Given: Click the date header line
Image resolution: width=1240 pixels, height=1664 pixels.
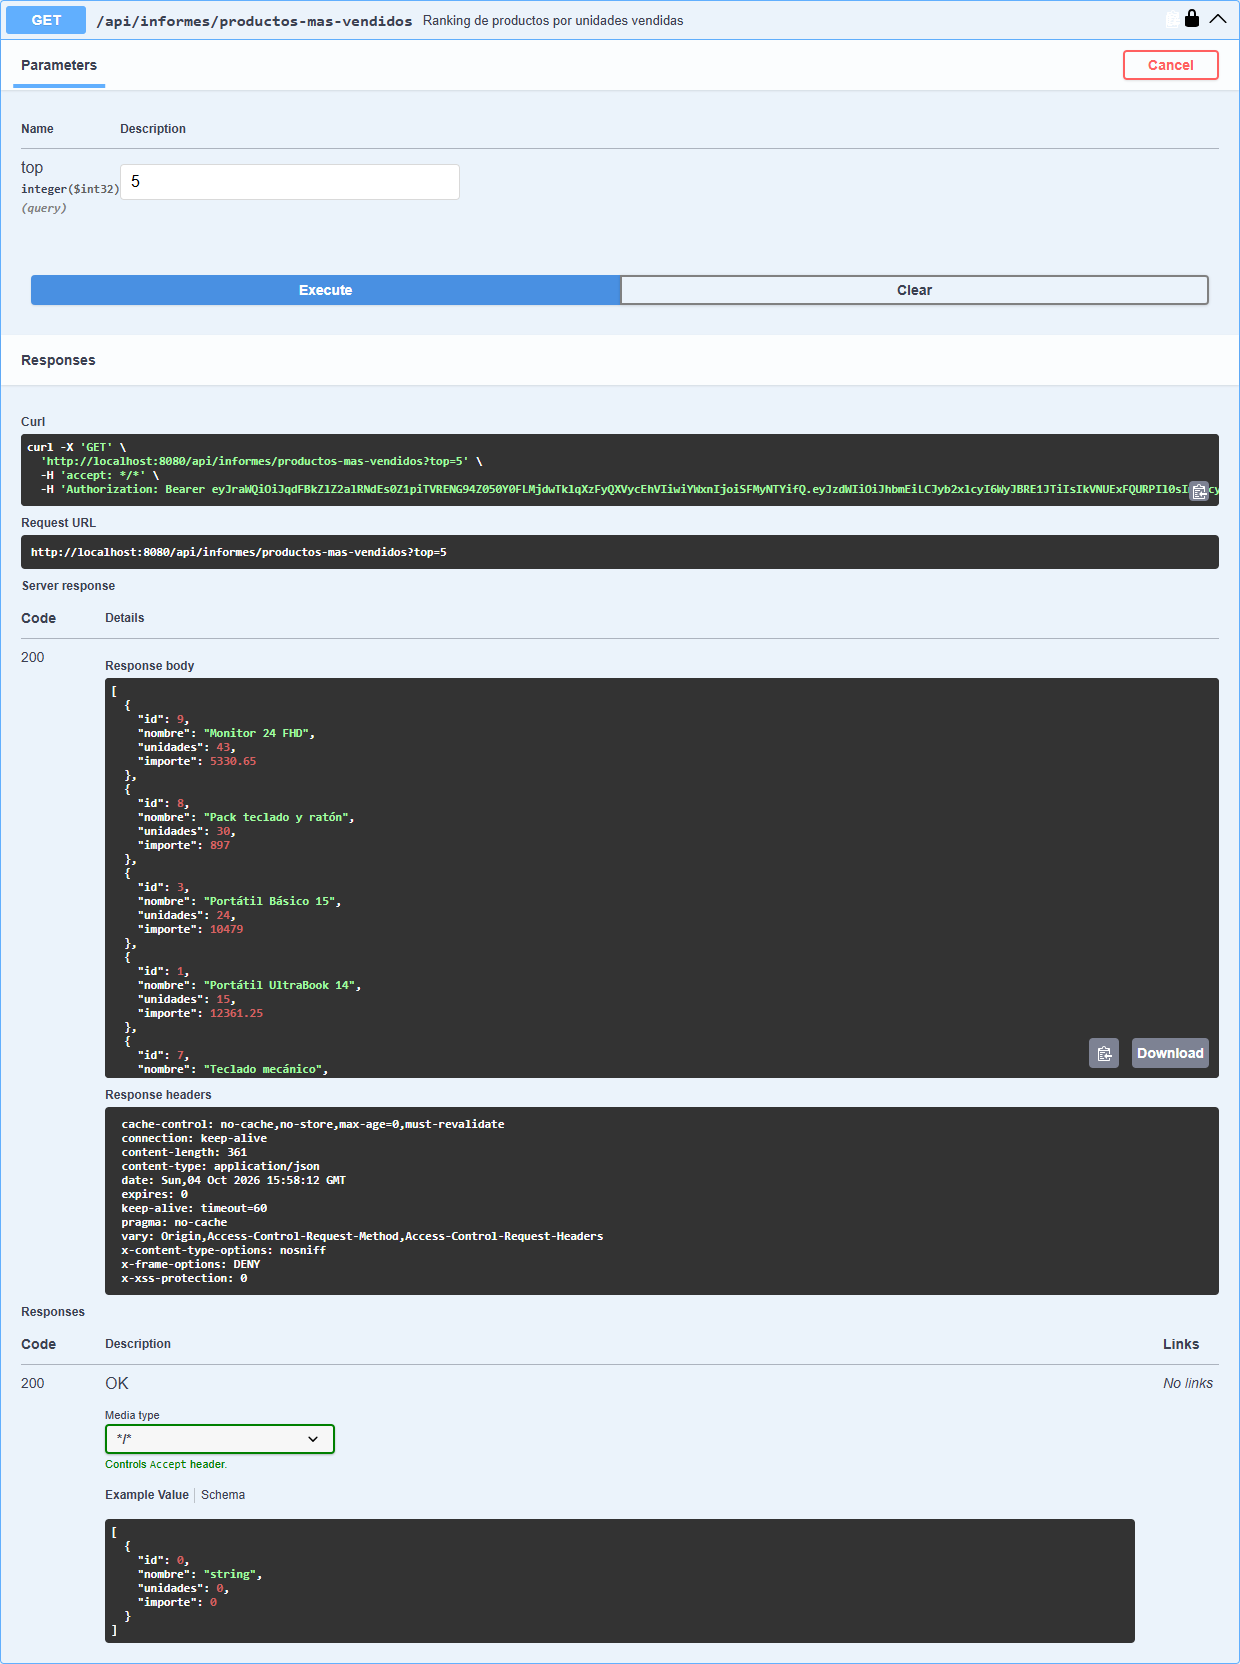Looking at the screenshot, I should [x=234, y=1180].
